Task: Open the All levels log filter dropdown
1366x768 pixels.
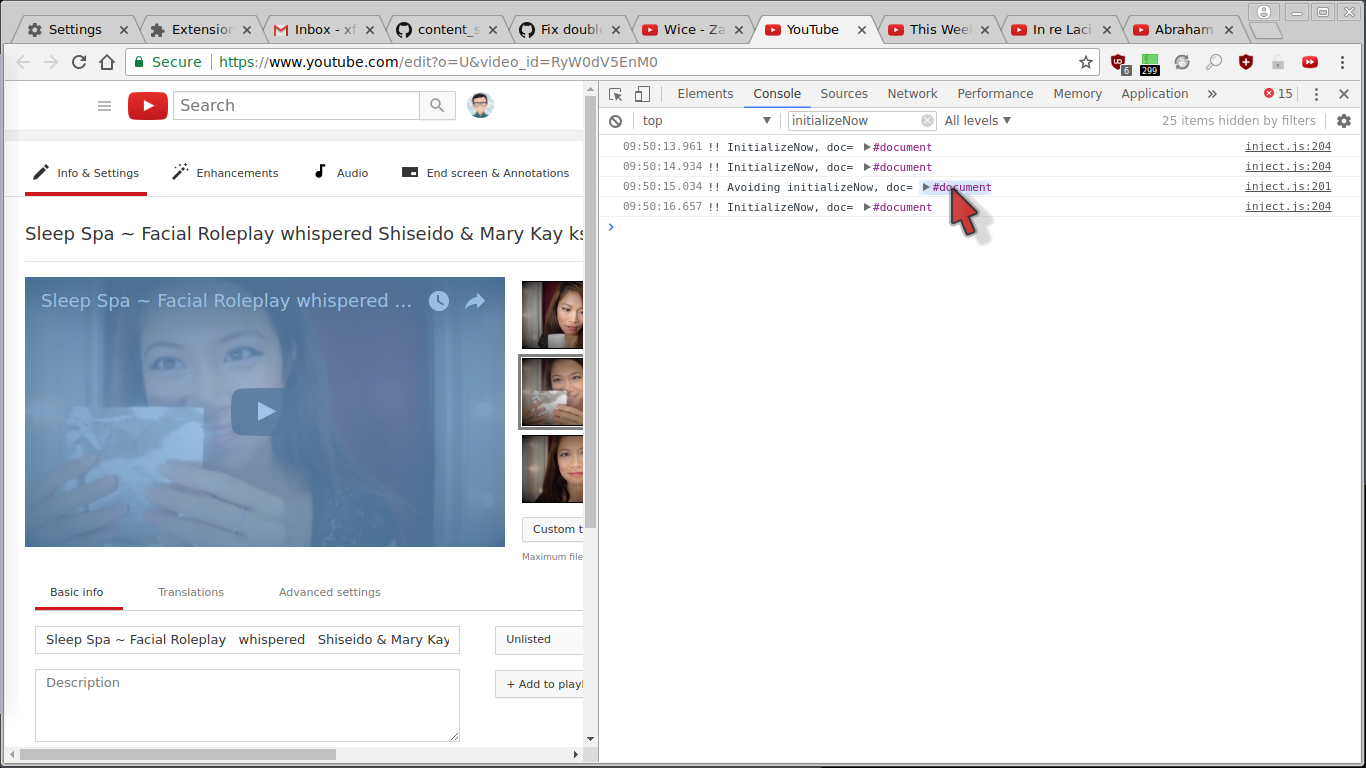Action: point(977,120)
